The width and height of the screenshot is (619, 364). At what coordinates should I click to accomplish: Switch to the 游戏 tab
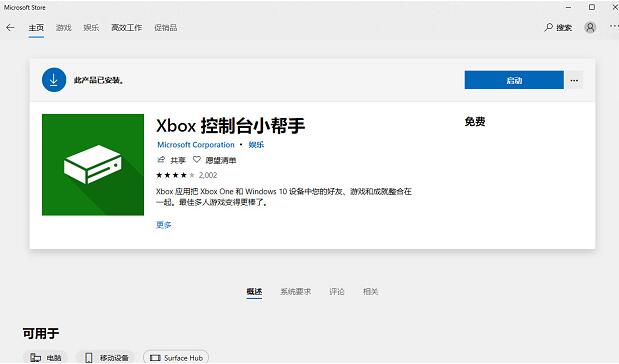point(64,28)
